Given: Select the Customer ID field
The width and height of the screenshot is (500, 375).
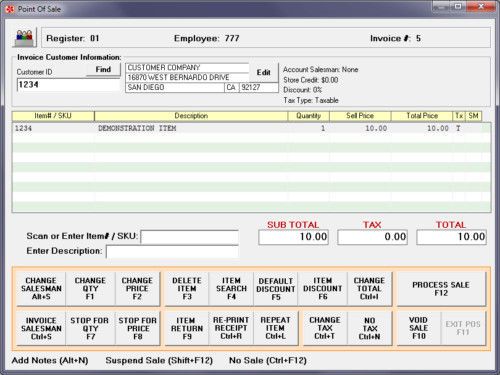Looking at the screenshot, I should coord(68,85).
